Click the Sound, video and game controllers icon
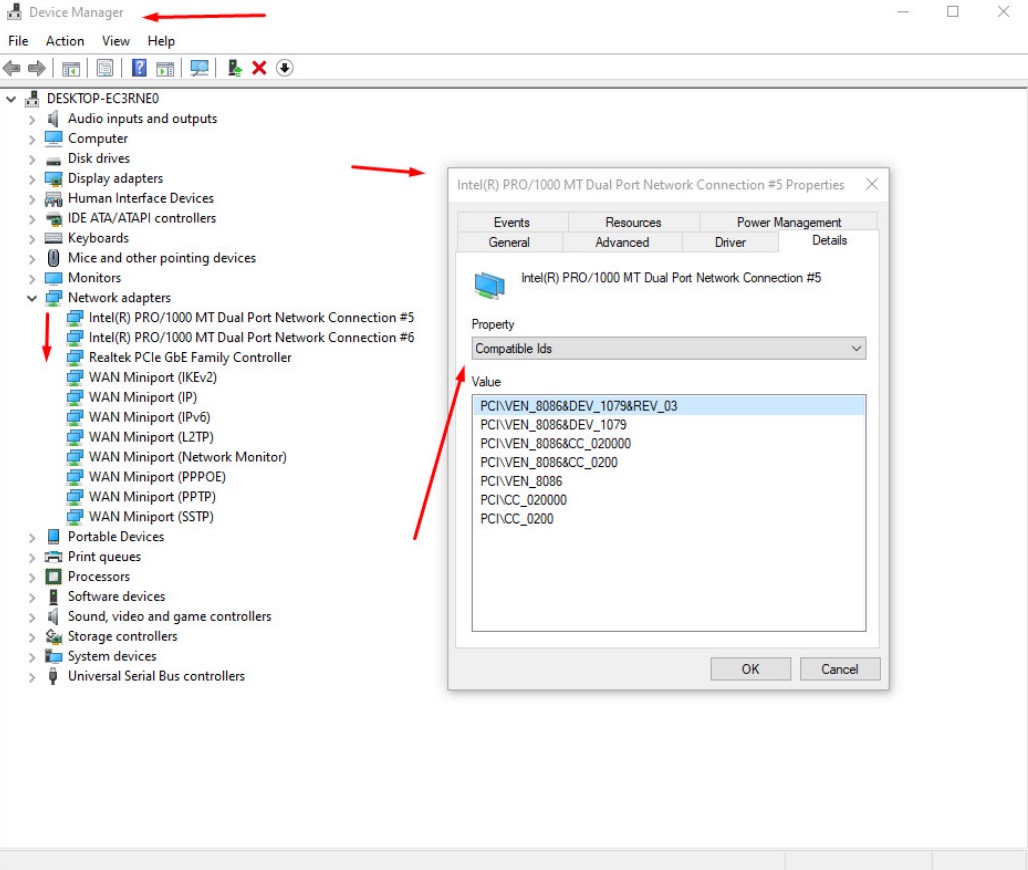Viewport: 1028px width, 870px height. (54, 616)
